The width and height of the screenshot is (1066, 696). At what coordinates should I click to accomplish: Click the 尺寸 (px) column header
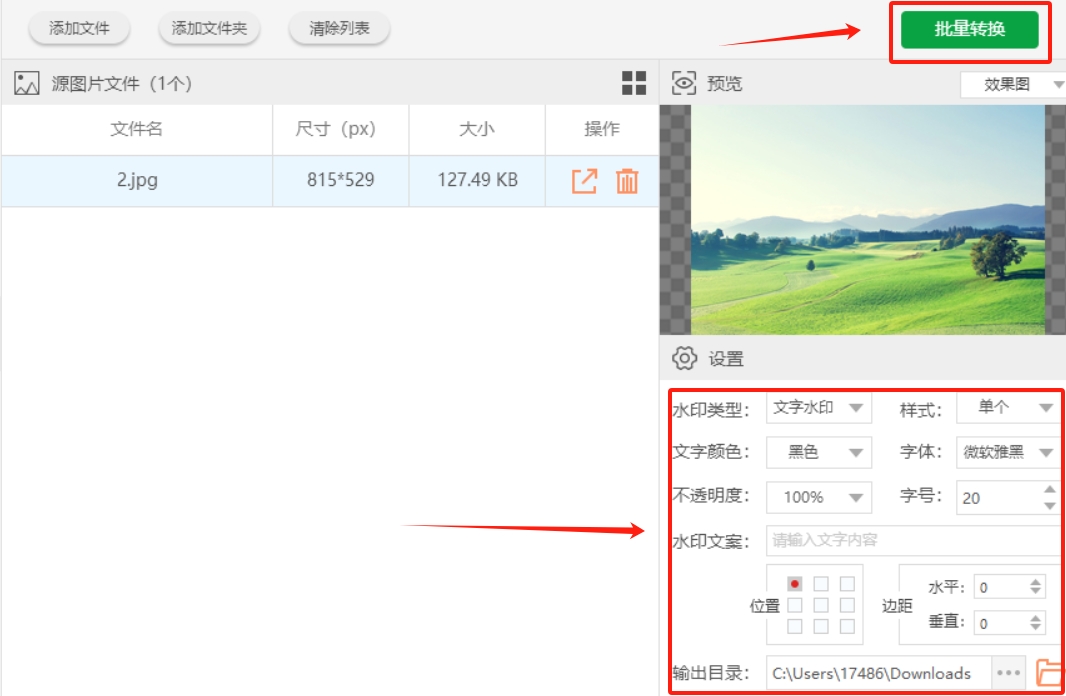(x=341, y=129)
